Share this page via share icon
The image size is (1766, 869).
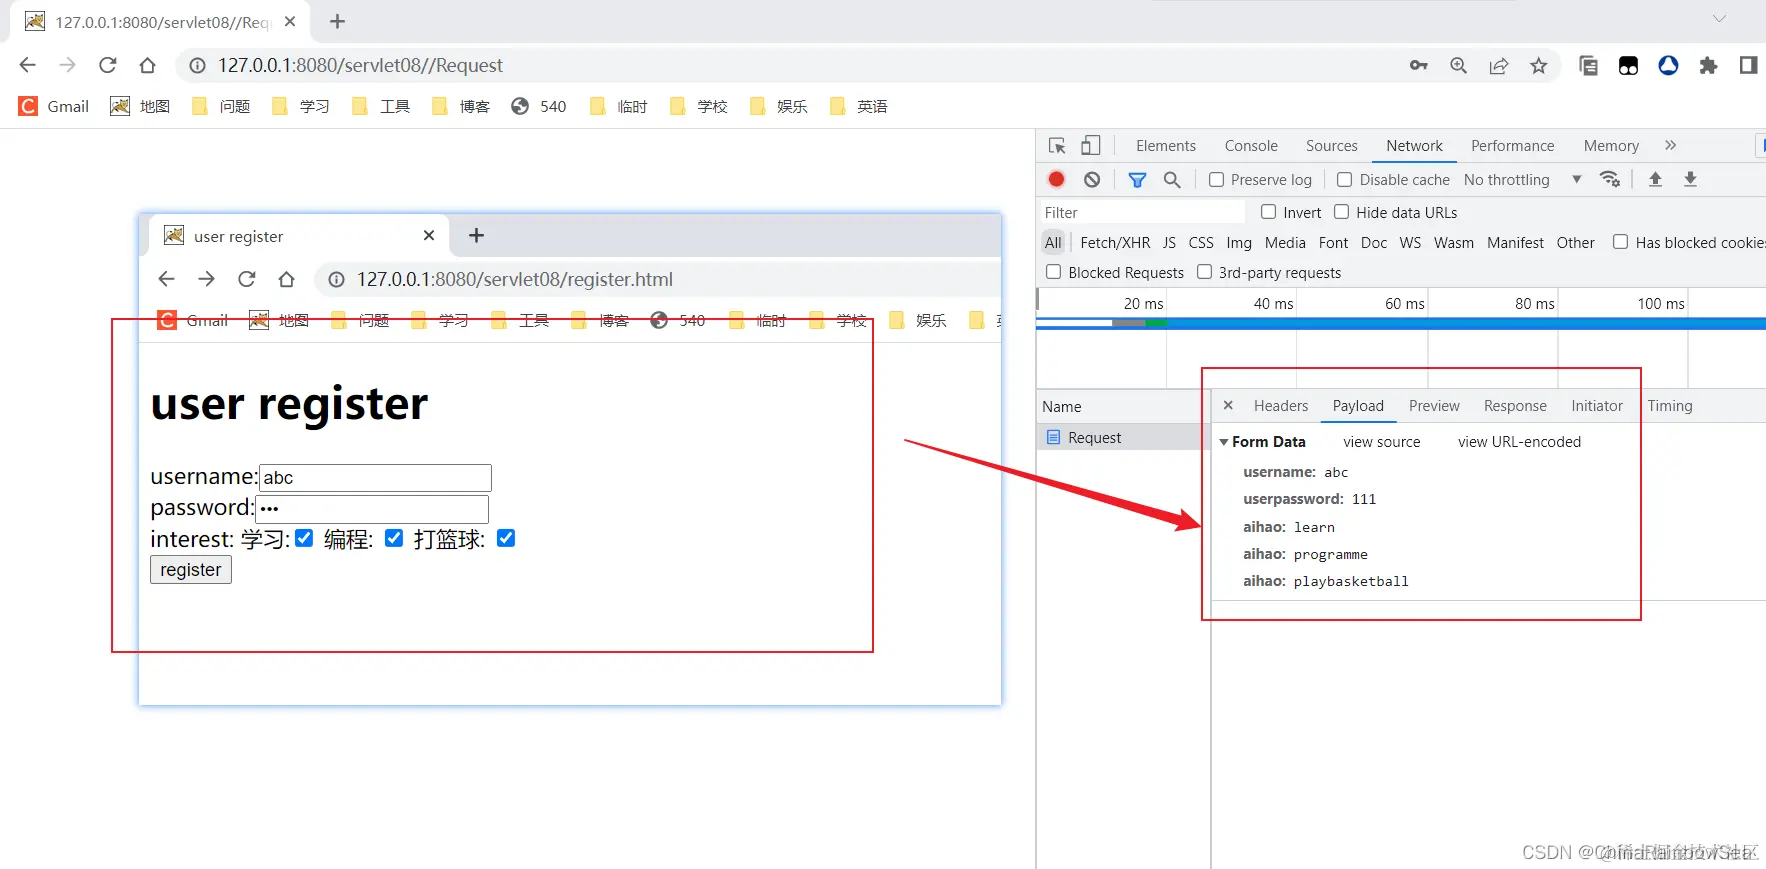(1498, 65)
